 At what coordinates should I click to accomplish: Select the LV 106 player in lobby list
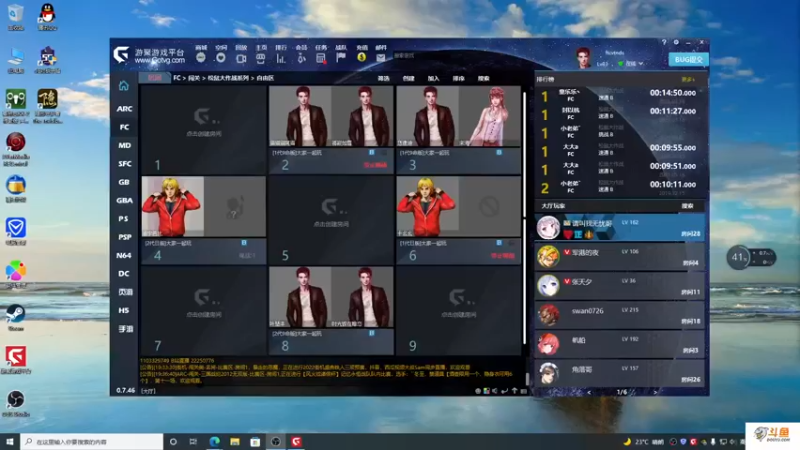pyautogui.click(x=620, y=257)
